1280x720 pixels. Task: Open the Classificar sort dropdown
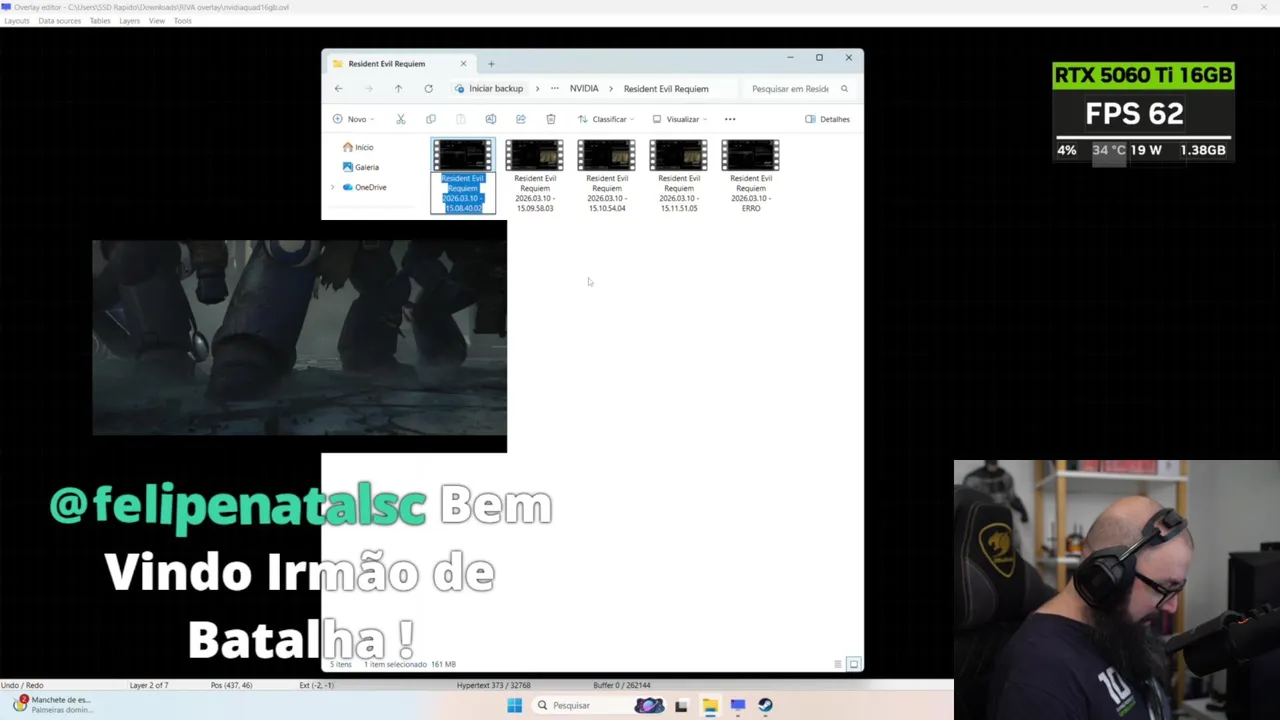click(606, 119)
